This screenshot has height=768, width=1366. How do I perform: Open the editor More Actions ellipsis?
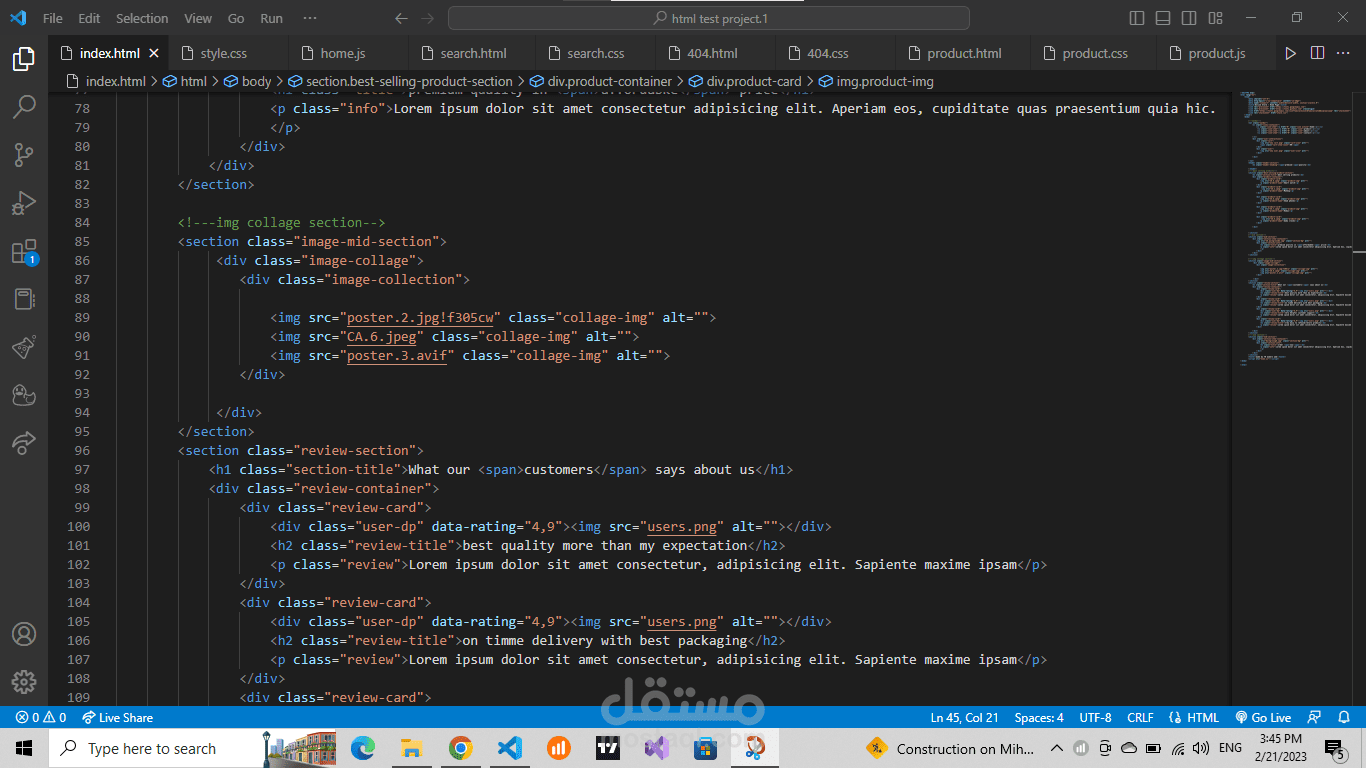(1344, 53)
